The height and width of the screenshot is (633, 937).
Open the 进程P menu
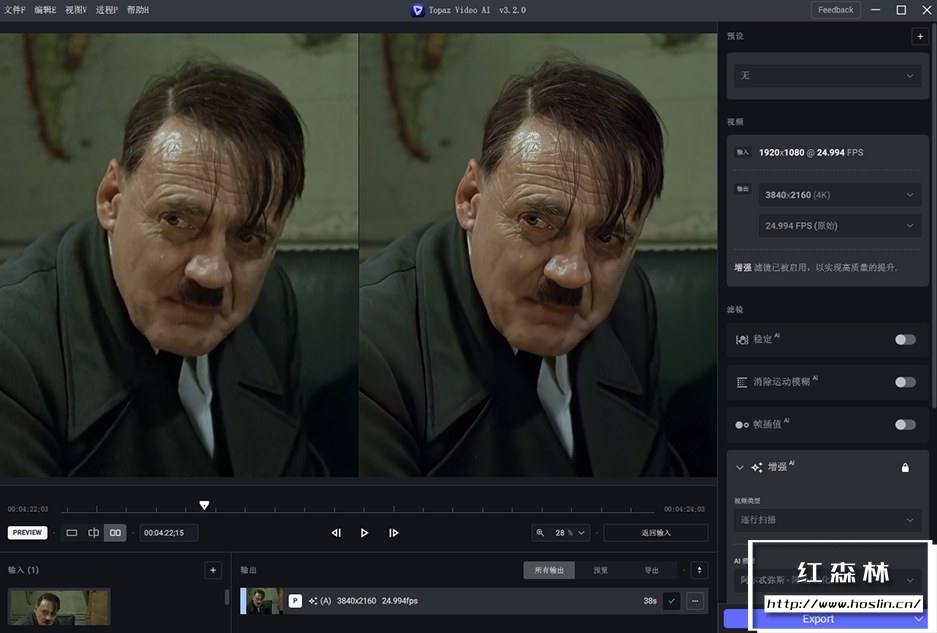click(107, 10)
